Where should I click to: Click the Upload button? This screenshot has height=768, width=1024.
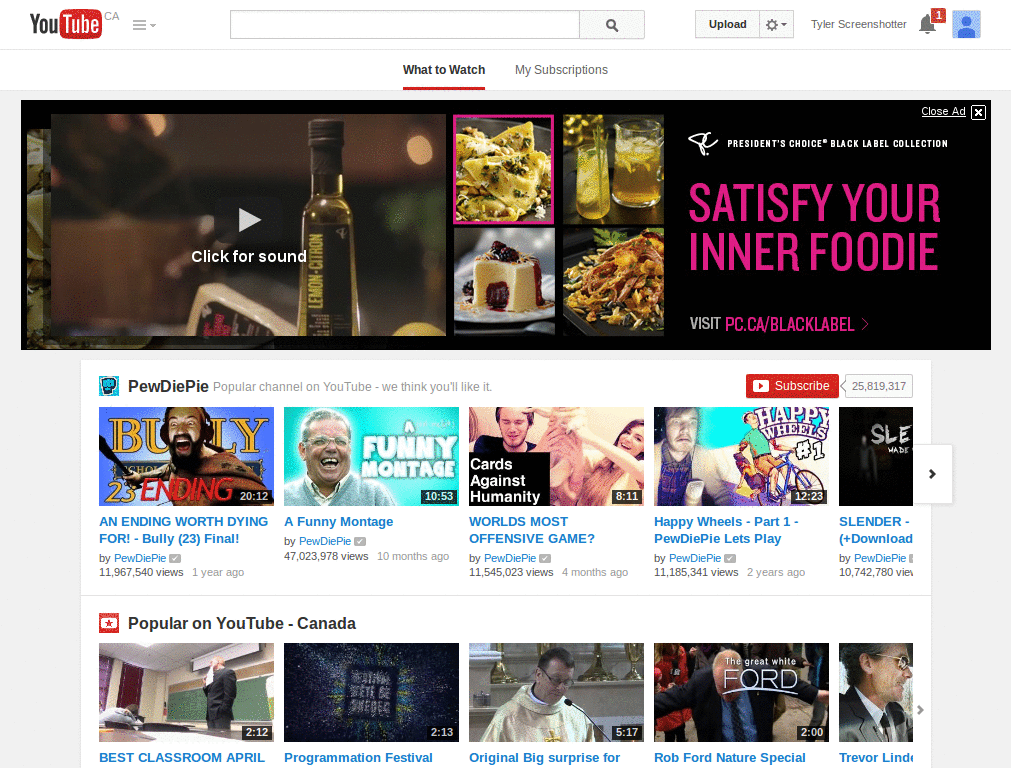coord(728,24)
